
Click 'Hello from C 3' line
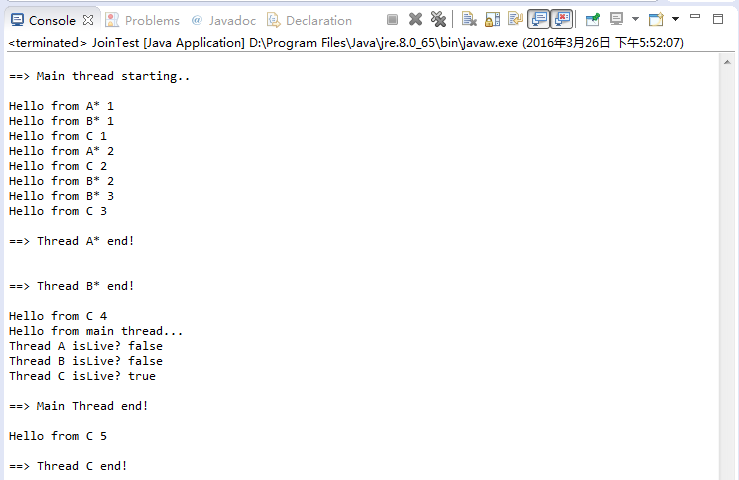coord(58,211)
